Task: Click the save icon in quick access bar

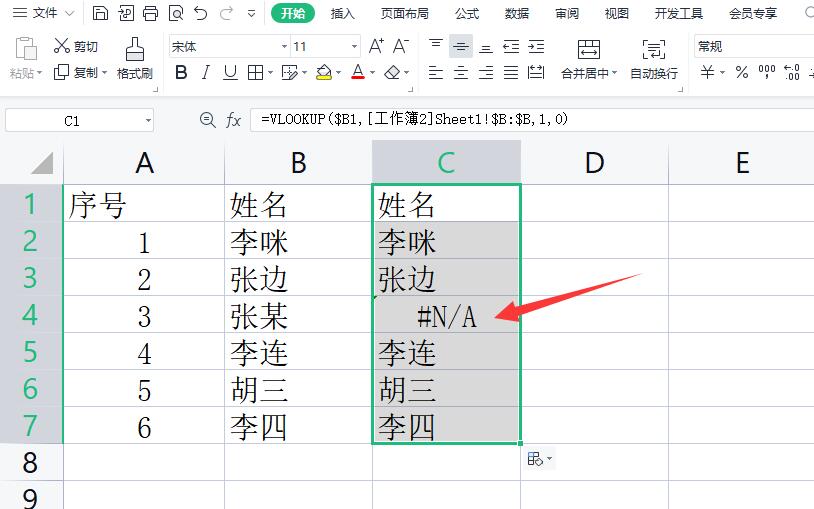Action: click(x=100, y=13)
